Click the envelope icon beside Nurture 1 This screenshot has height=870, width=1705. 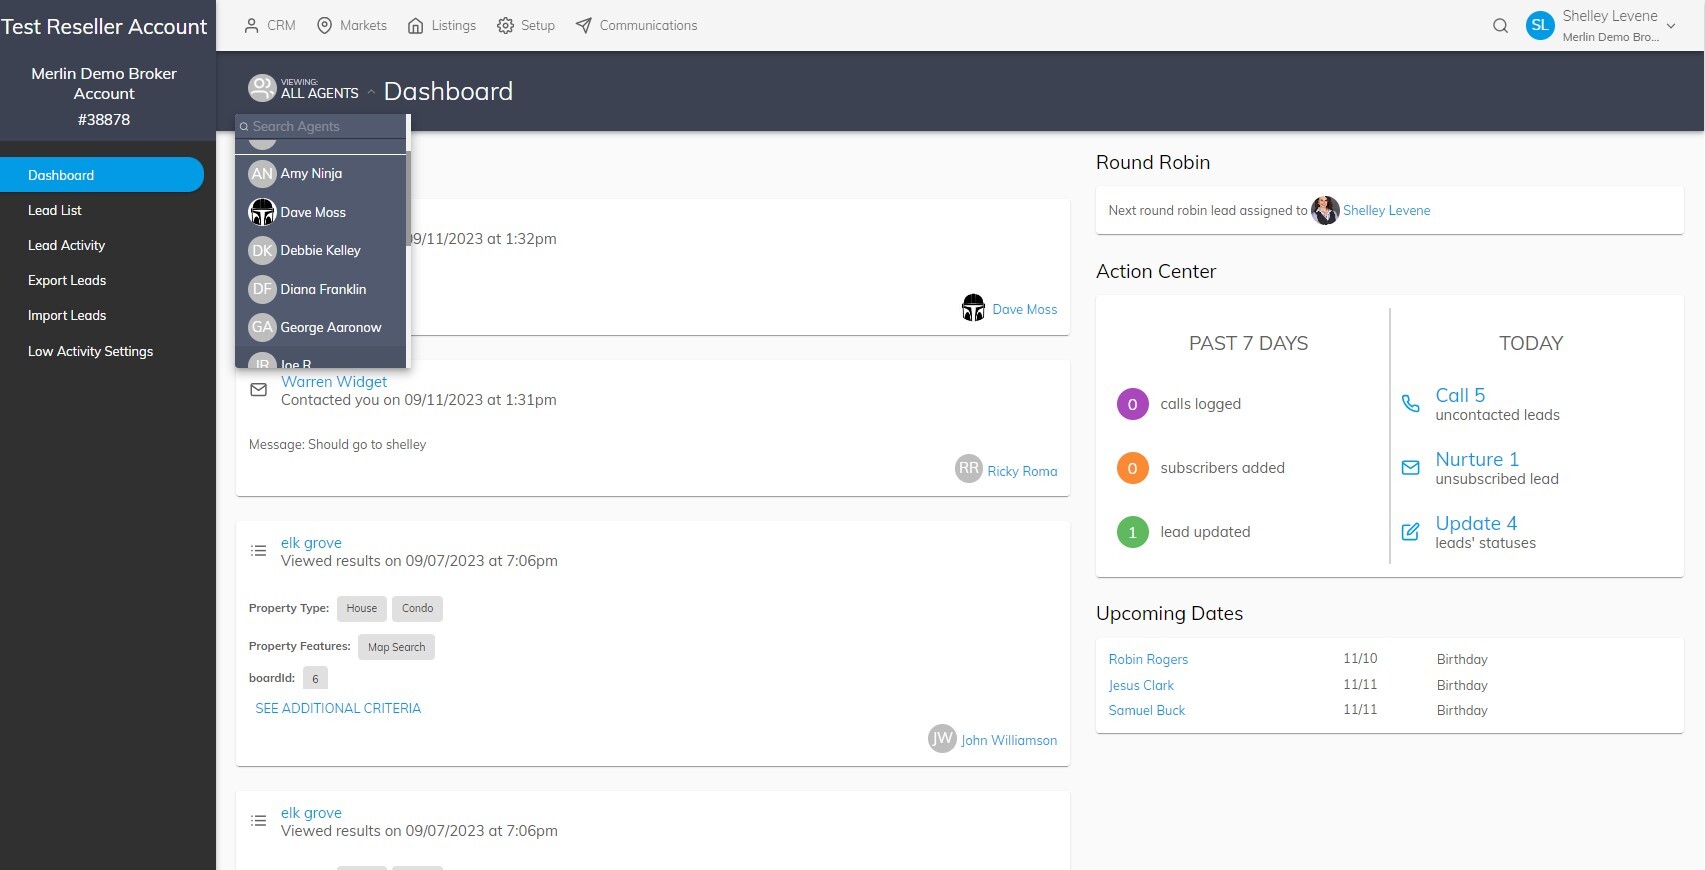pos(1410,468)
